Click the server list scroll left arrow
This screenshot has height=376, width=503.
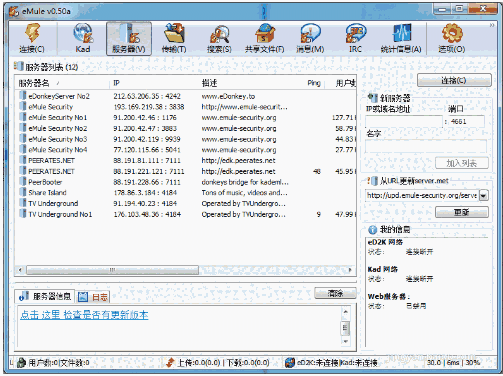point(20,270)
